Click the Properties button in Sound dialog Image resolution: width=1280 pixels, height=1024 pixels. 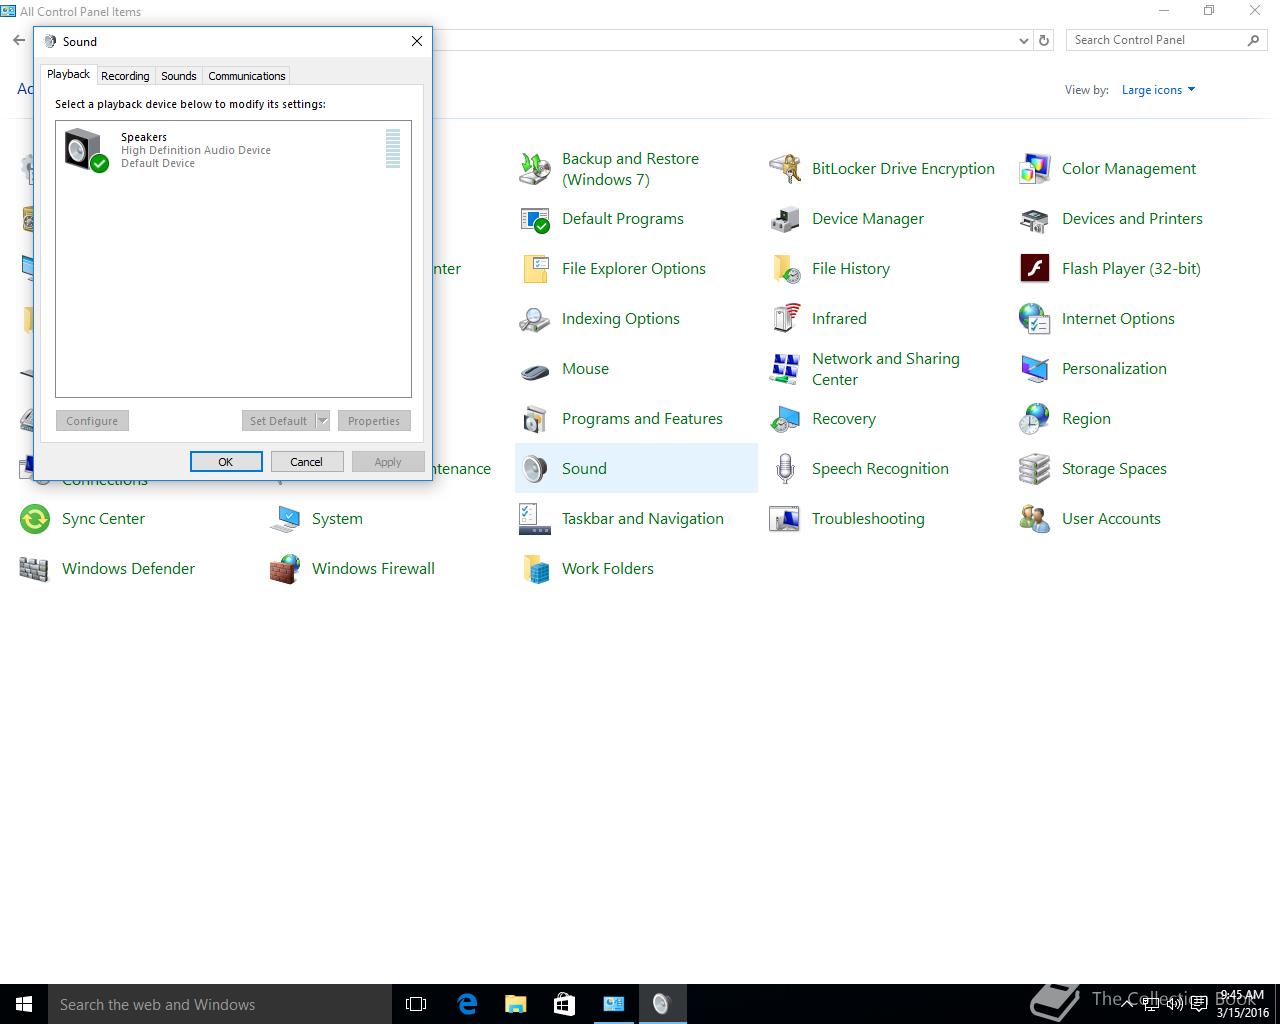[x=374, y=421]
